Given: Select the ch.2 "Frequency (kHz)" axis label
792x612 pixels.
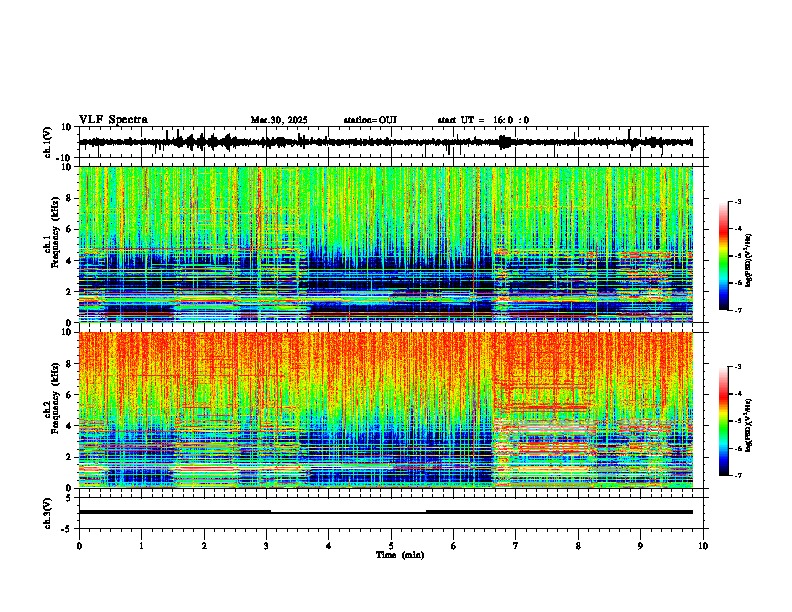Looking at the screenshot, I should [x=55, y=398].
